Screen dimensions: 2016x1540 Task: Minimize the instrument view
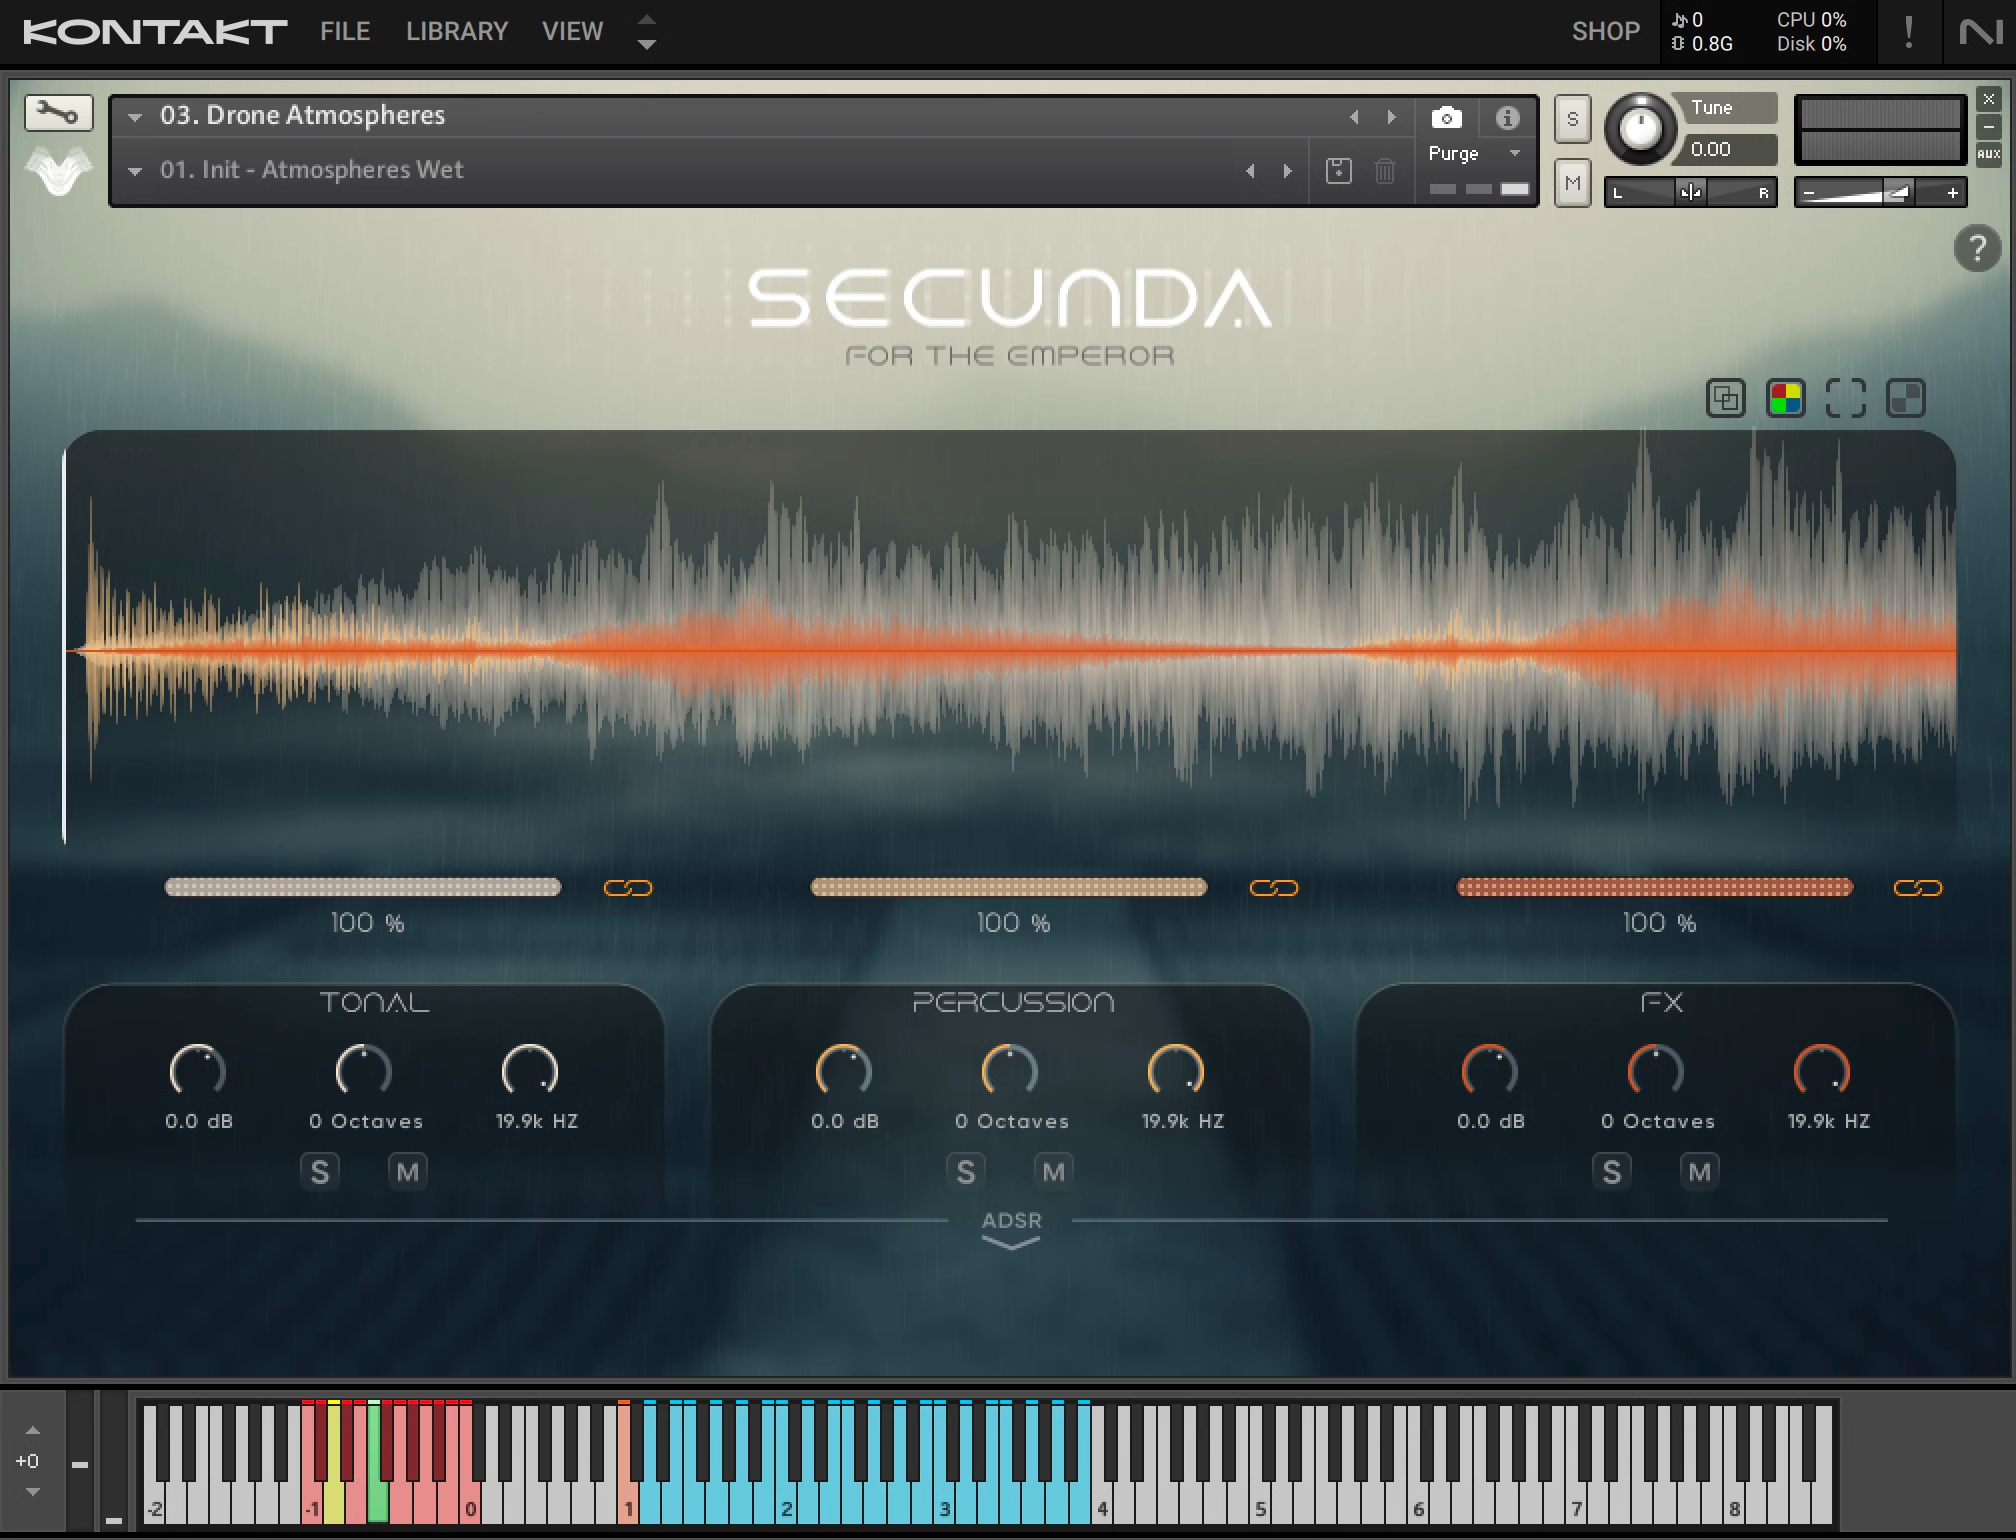coord(1988,127)
